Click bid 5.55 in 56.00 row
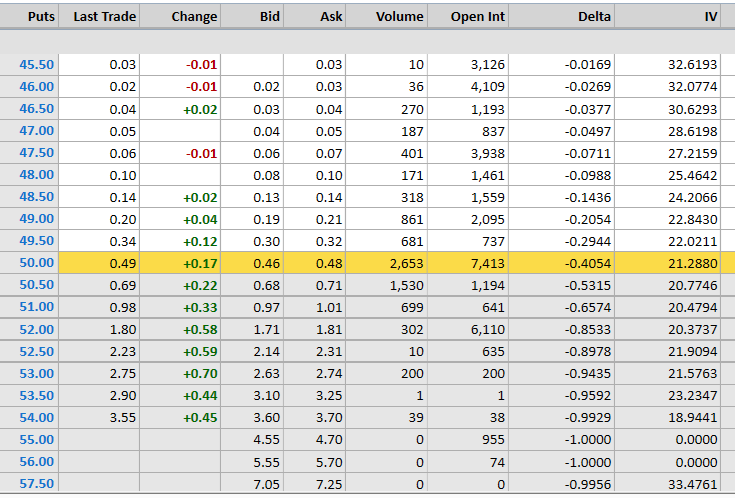The image size is (735, 498). [x=266, y=462]
